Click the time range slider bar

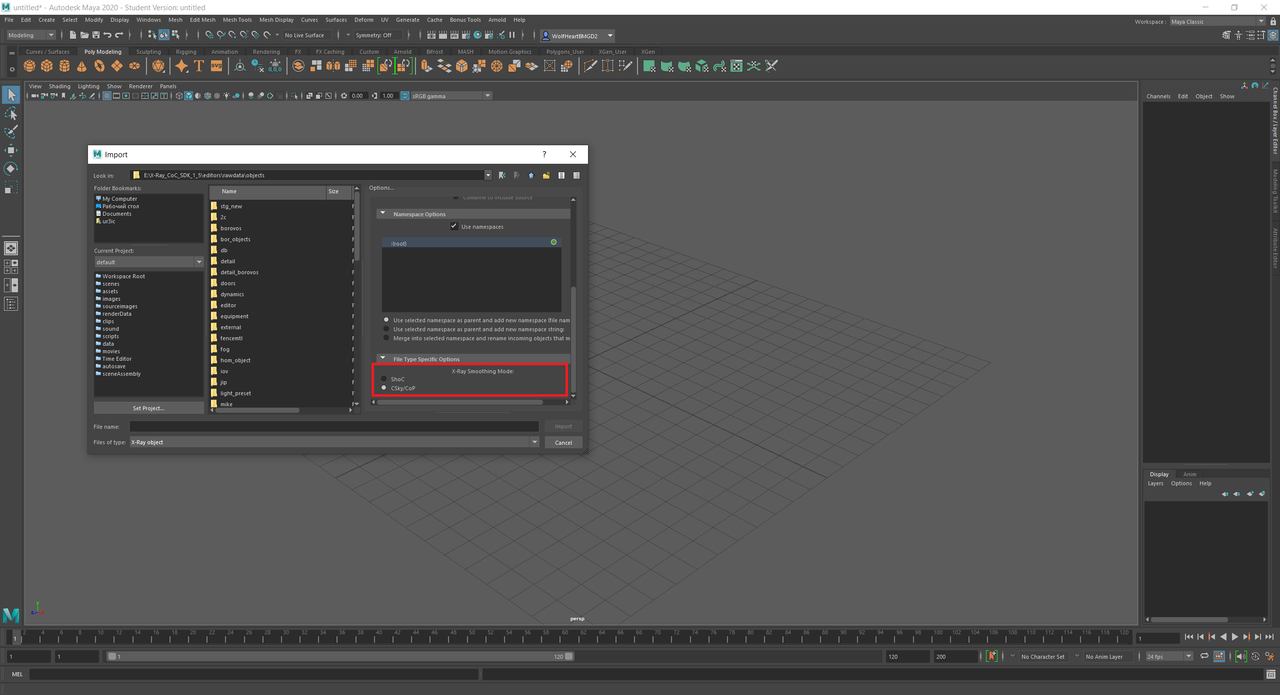339,657
